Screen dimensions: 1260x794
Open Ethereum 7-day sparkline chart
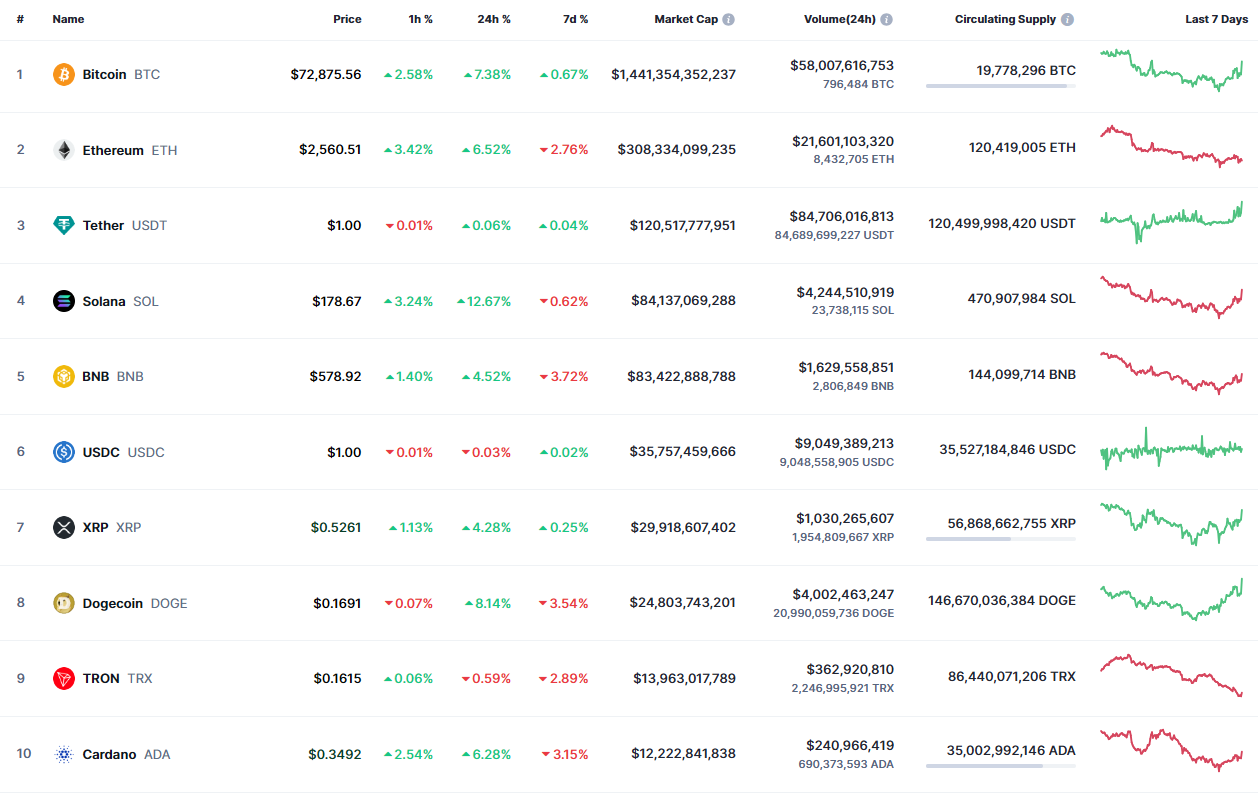(x=1172, y=145)
